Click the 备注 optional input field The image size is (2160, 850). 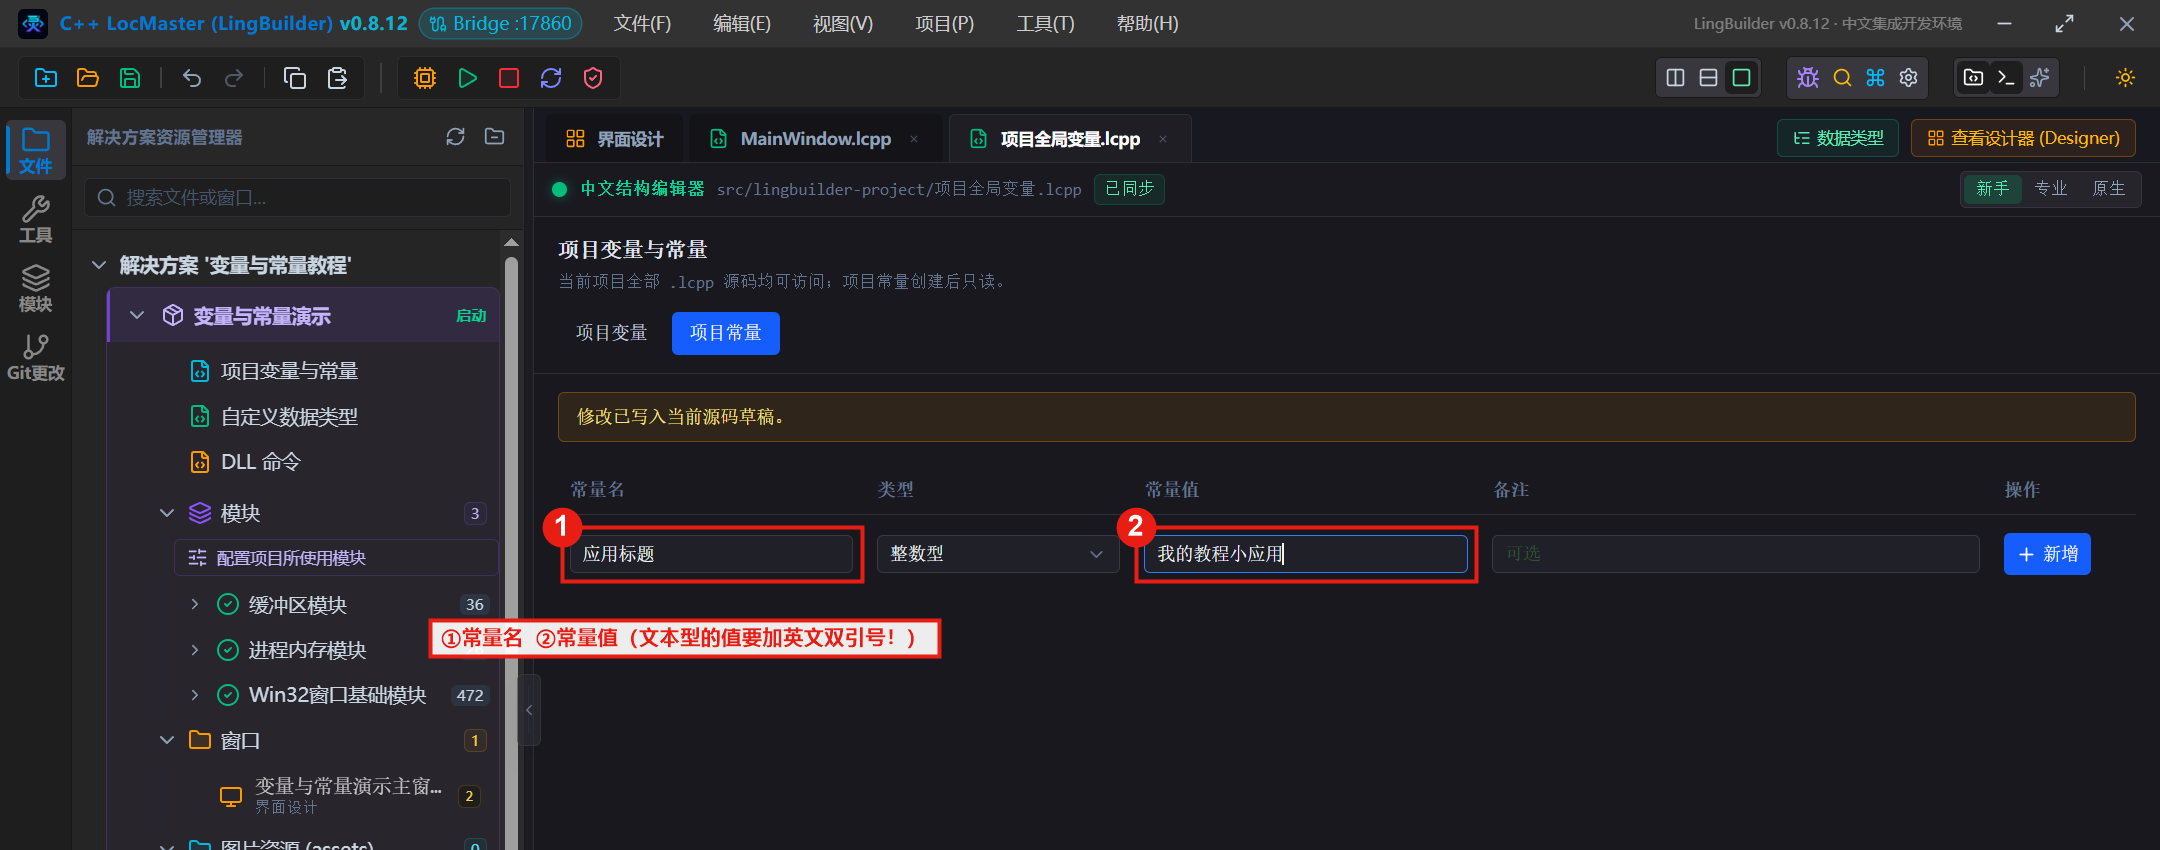click(x=1735, y=554)
